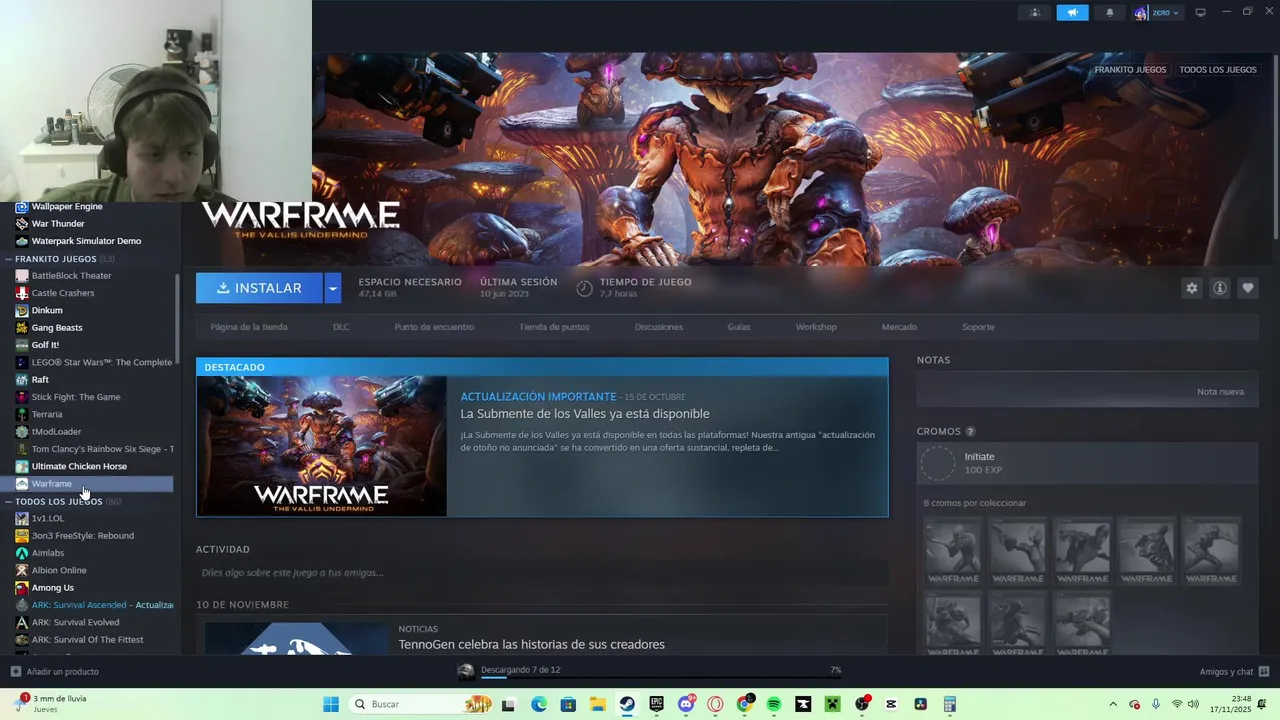Image resolution: width=1280 pixels, height=720 pixels.
Task: Open File Explorer from the taskbar
Action: point(598,704)
